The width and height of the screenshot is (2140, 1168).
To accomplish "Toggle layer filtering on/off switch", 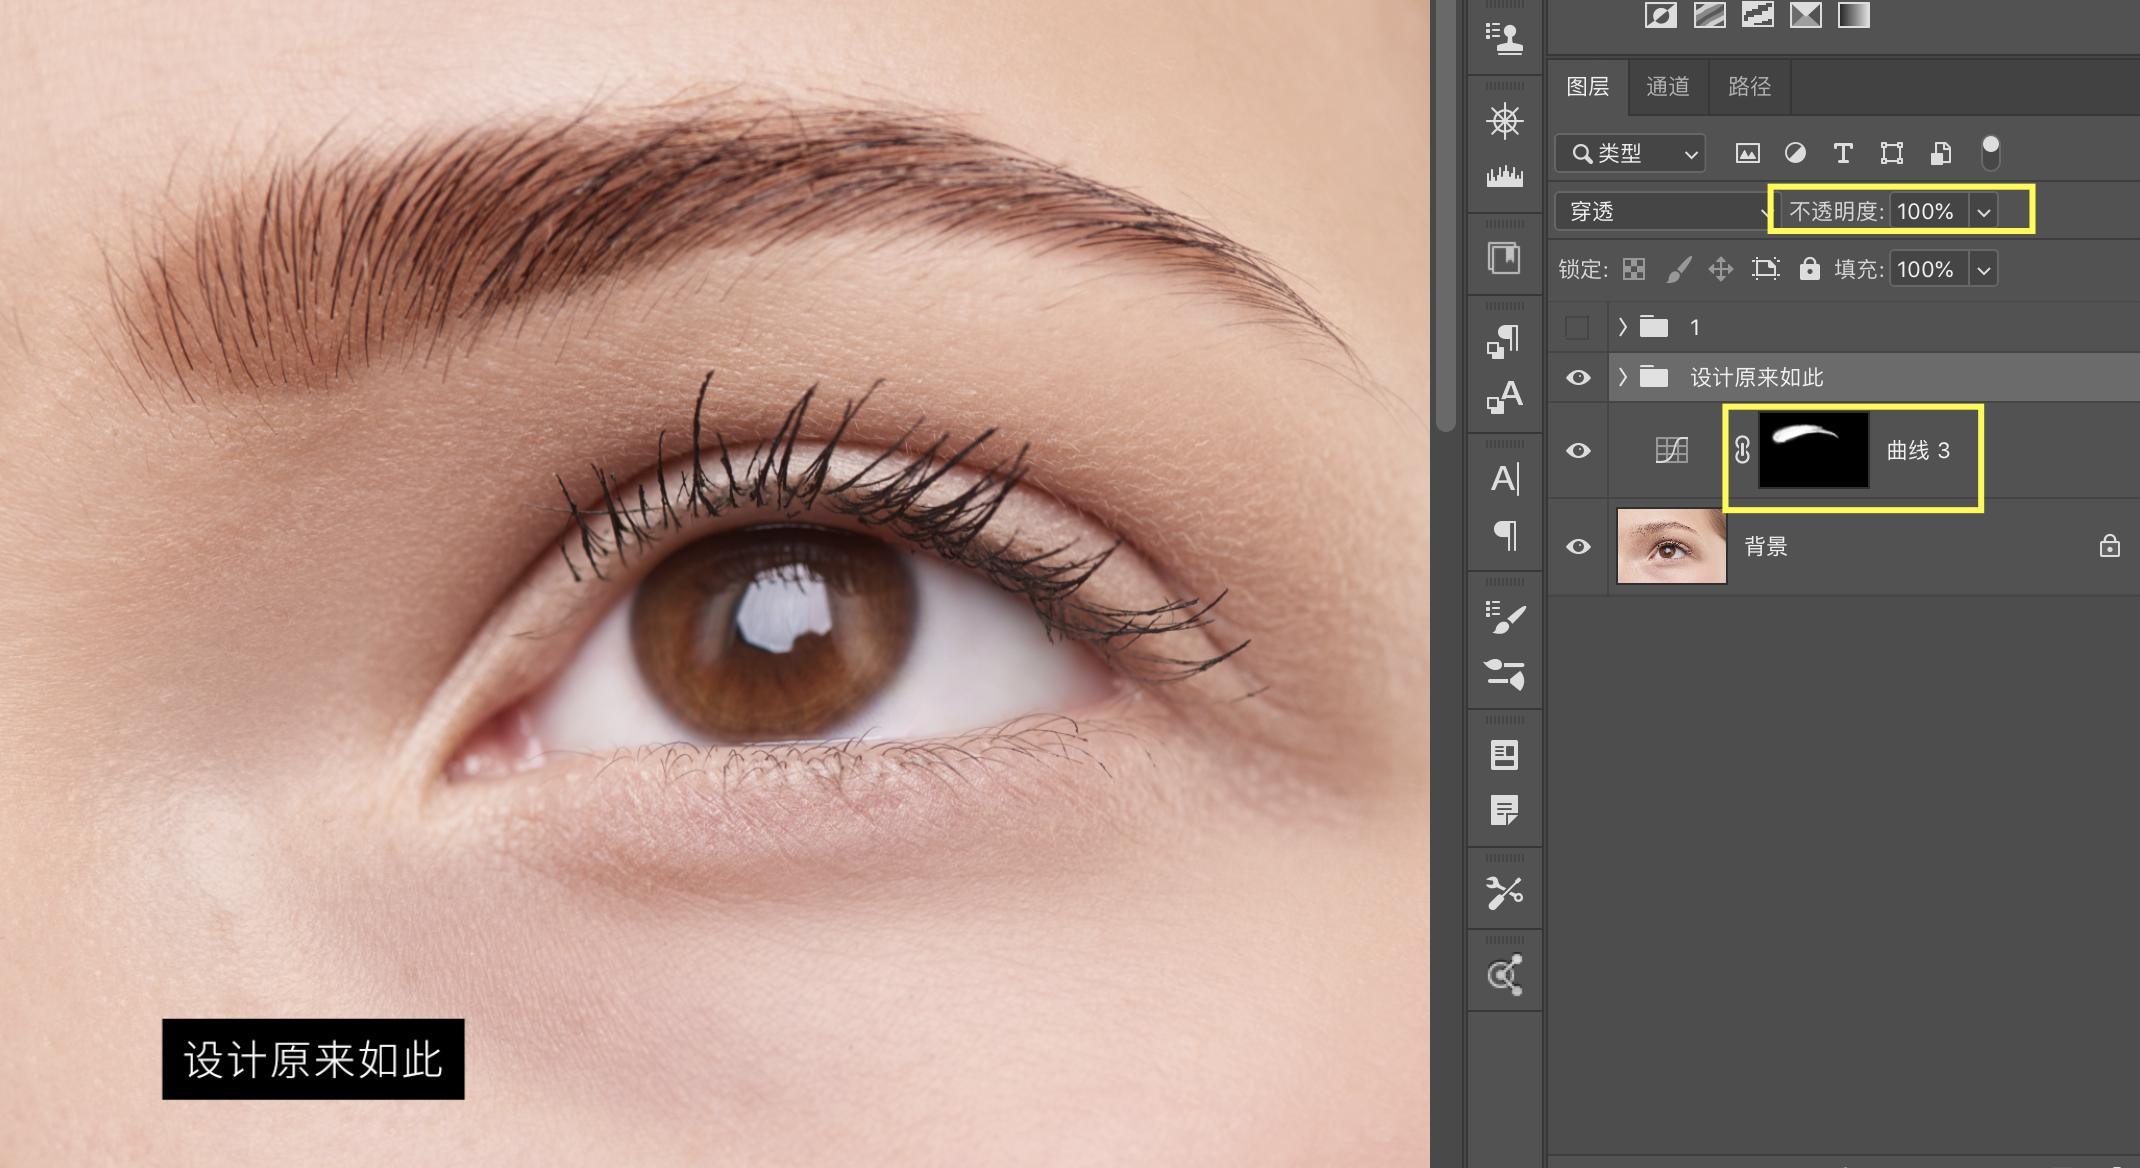I will point(1990,153).
